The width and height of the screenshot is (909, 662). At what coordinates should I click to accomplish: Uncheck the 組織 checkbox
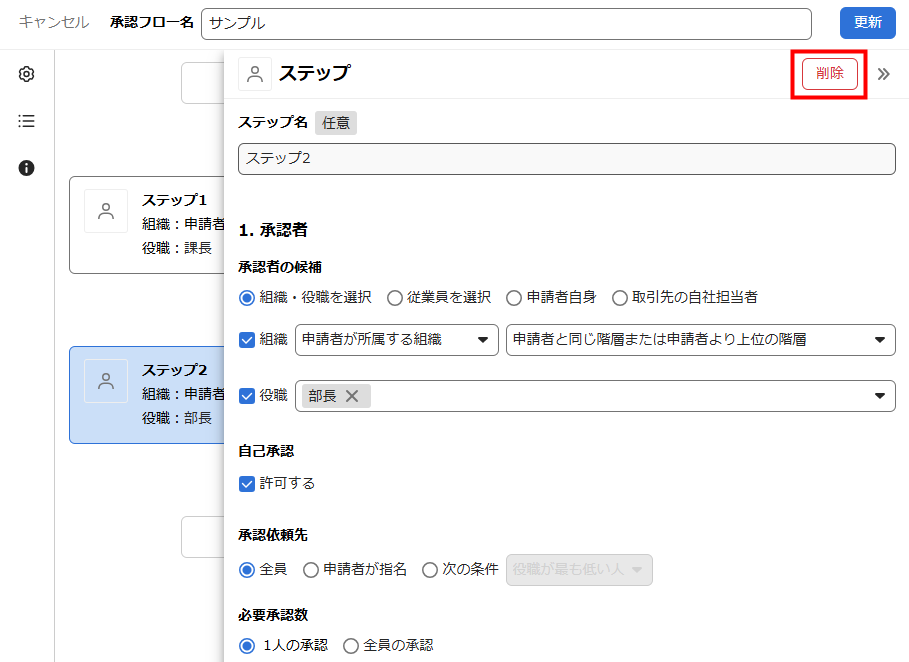(247, 339)
